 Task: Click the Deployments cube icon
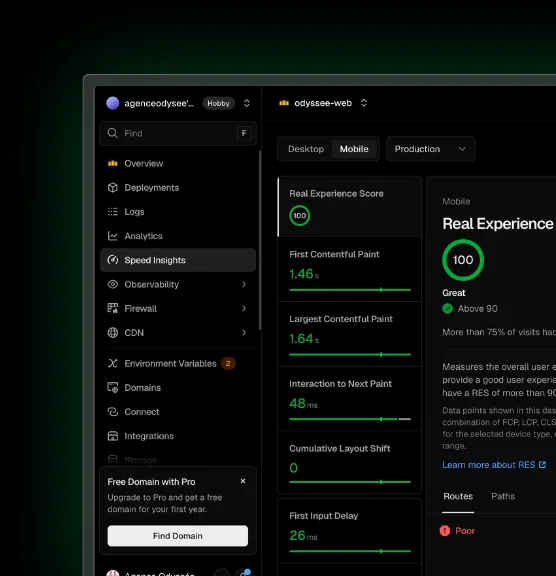113,188
